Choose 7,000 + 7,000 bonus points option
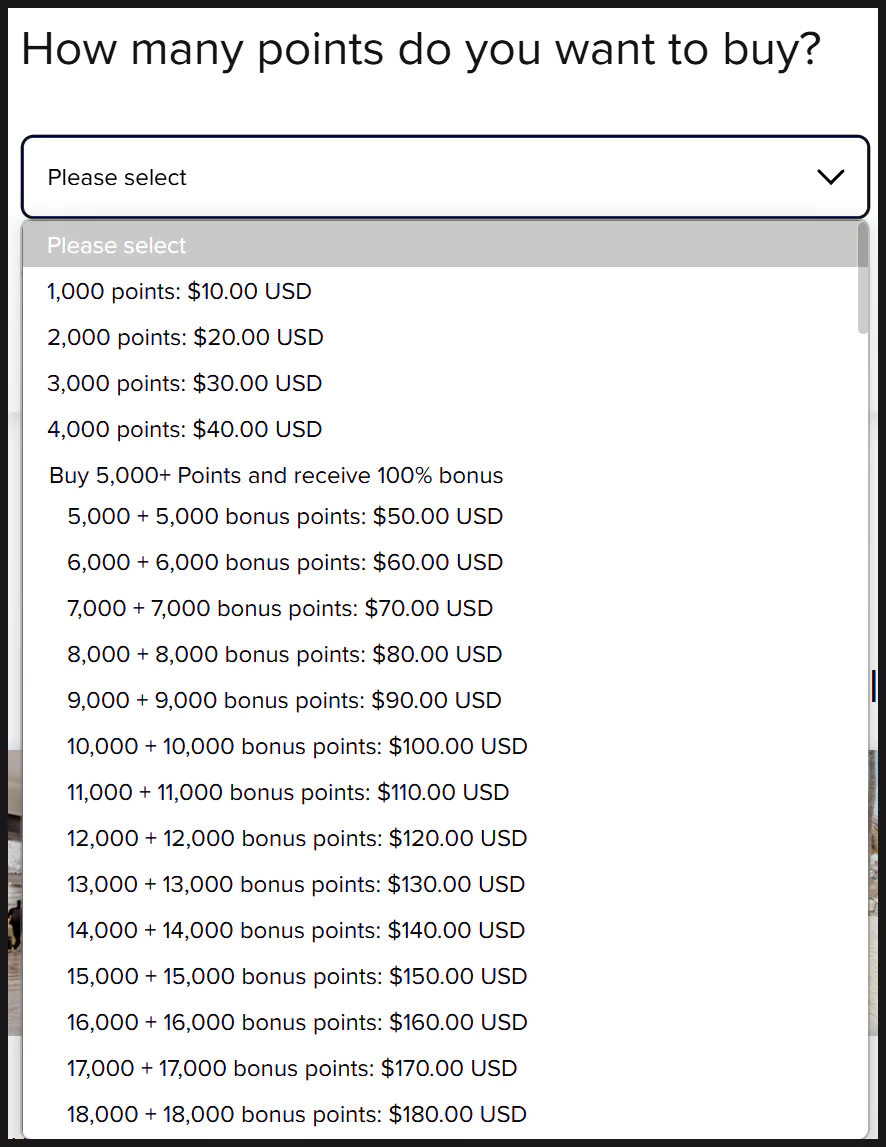The height and width of the screenshot is (1147, 886). click(x=280, y=608)
